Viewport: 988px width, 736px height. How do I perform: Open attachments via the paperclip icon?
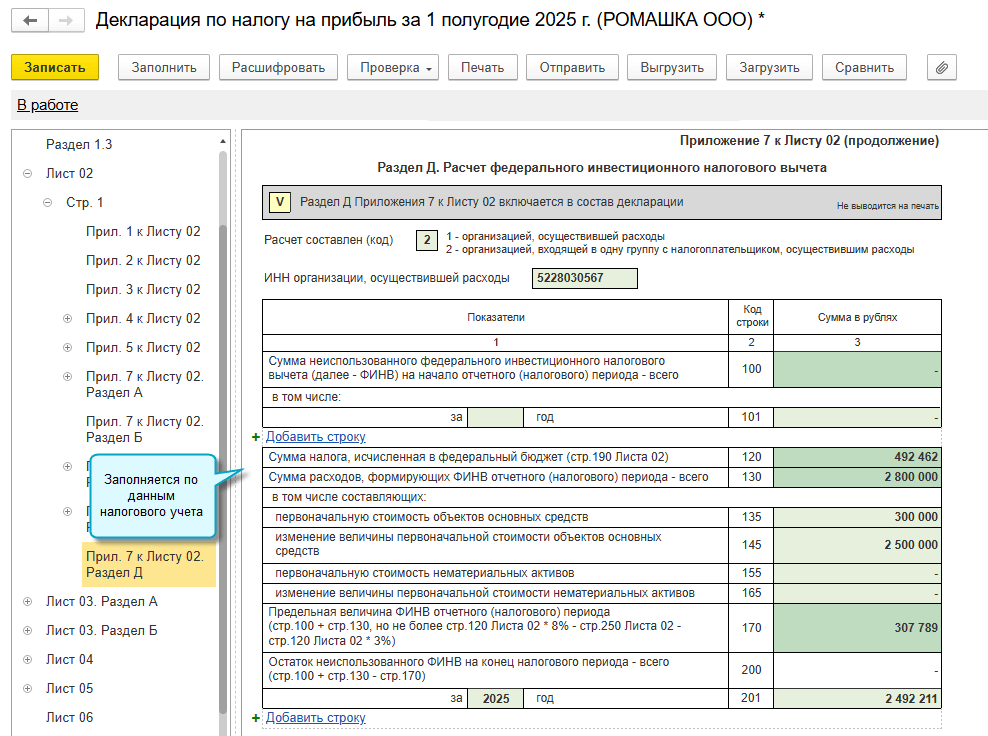tap(941, 67)
